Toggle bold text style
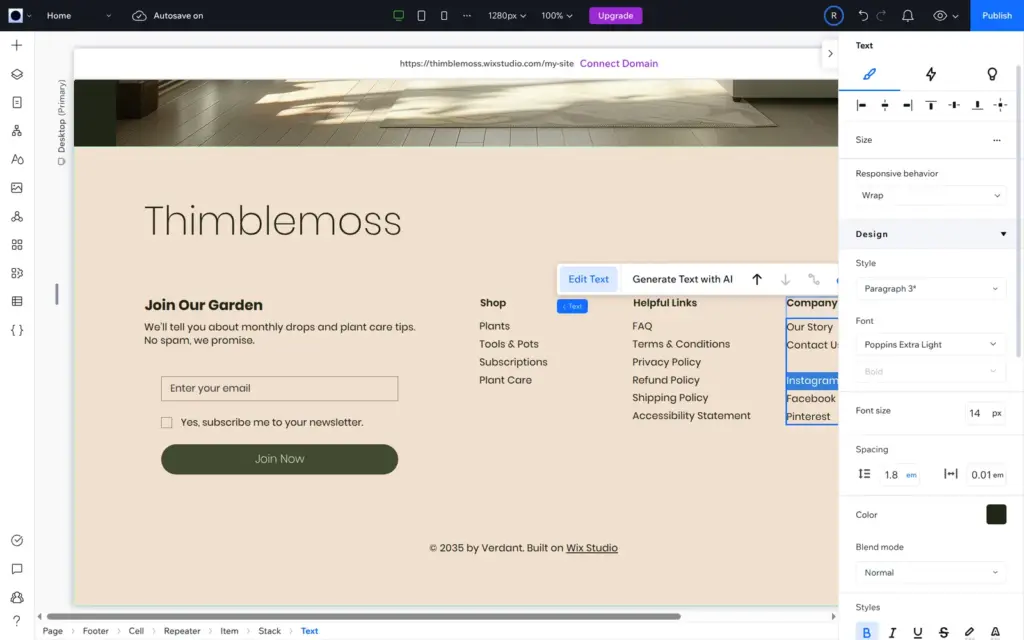This screenshot has height=640, width=1024. 867,632
